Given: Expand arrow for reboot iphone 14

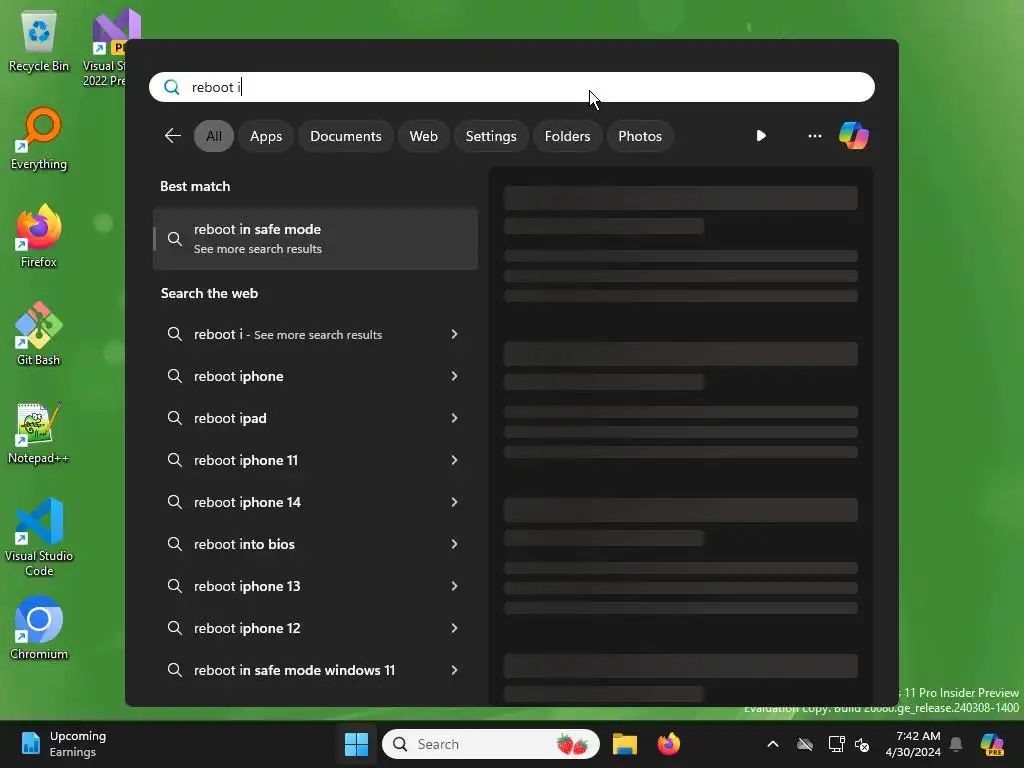Looking at the screenshot, I should coord(455,502).
